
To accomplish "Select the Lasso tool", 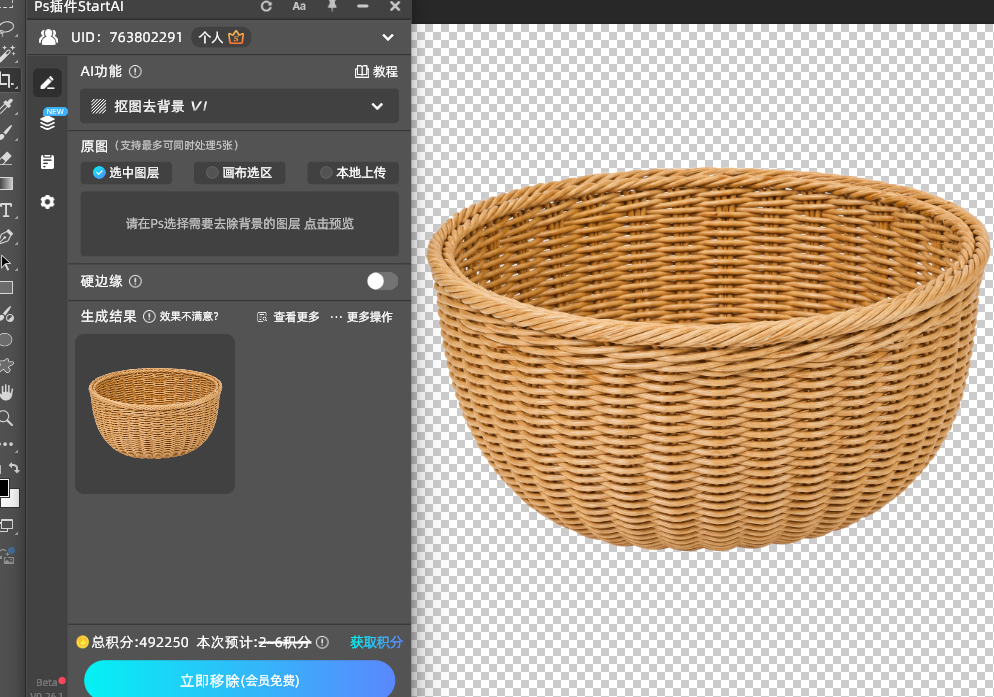I will pos(6,28).
